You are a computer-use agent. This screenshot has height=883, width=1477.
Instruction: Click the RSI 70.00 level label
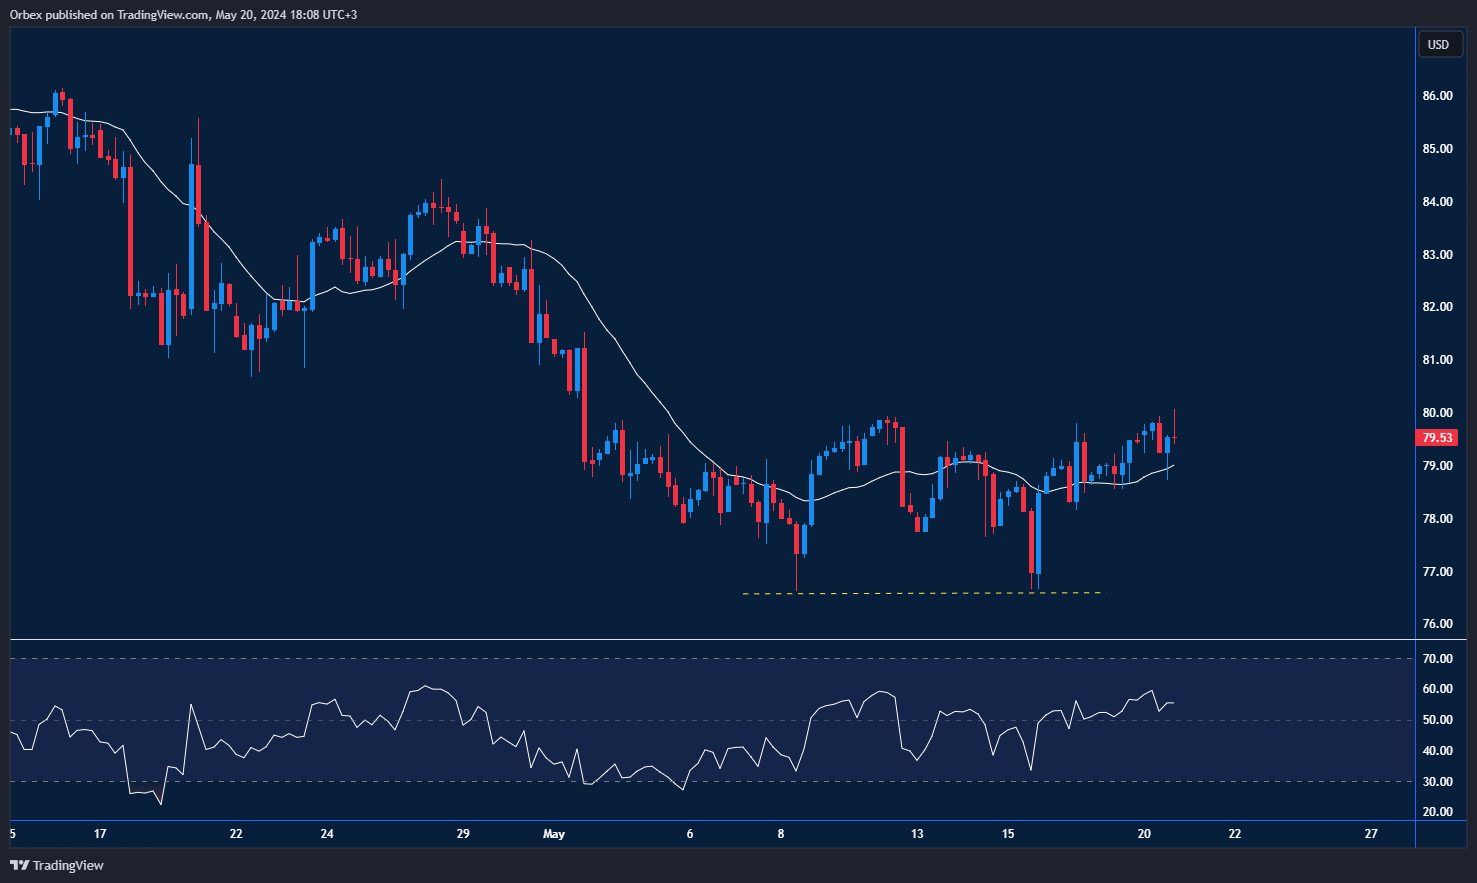tap(1438, 659)
